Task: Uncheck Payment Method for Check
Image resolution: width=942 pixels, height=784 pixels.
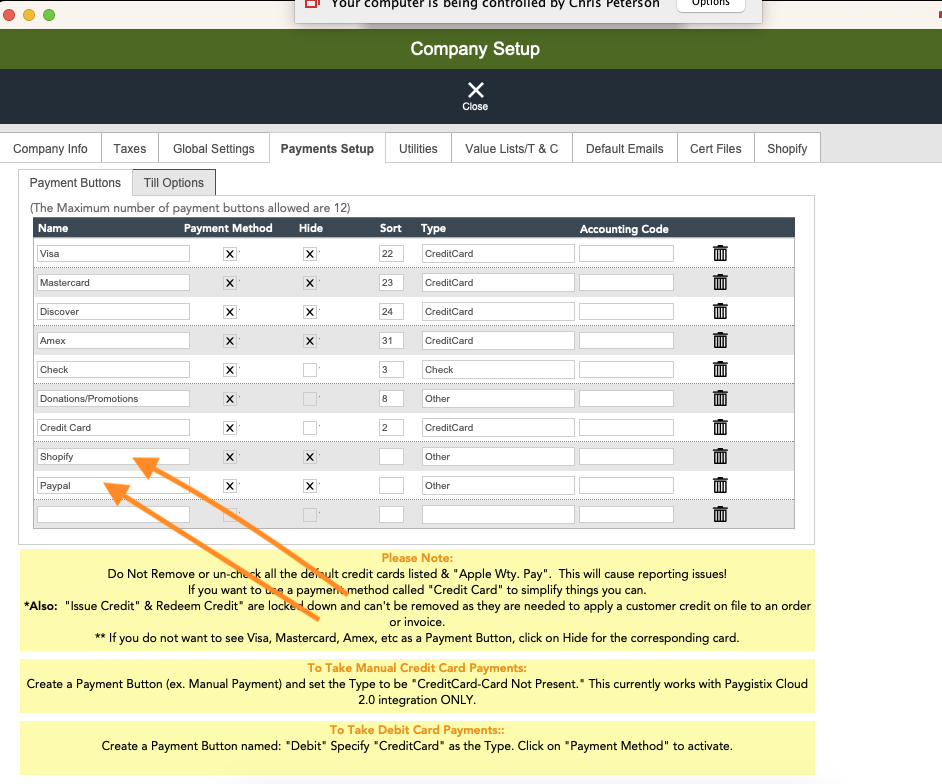Action: point(229,369)
